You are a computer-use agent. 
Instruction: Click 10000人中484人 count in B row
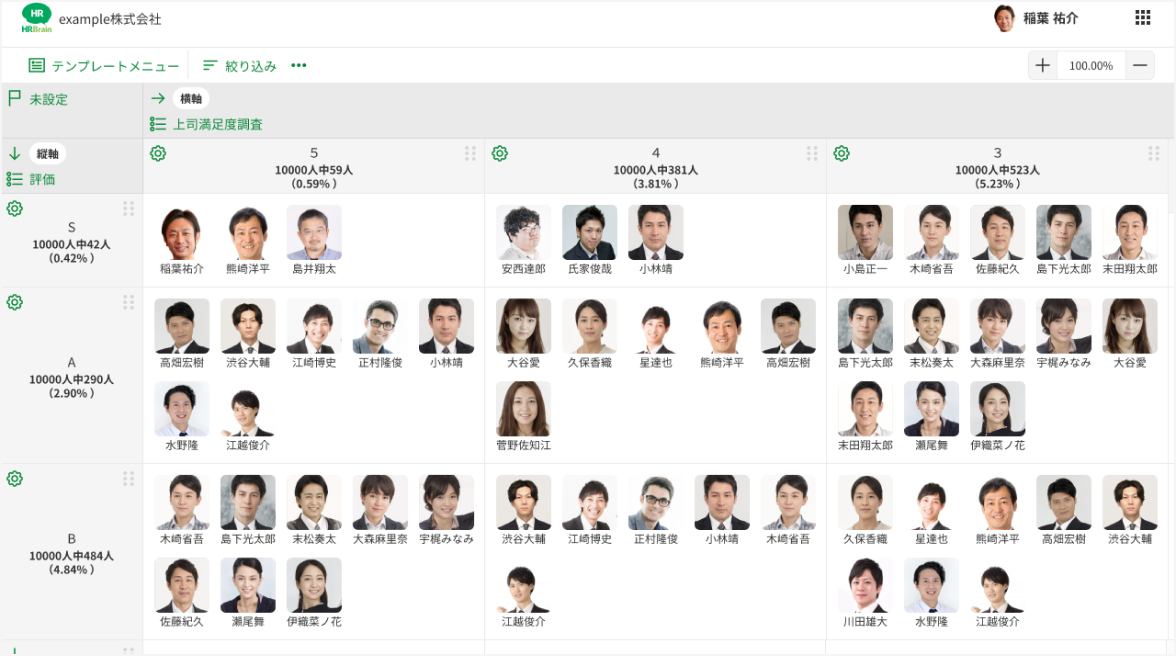pos(71,556)
